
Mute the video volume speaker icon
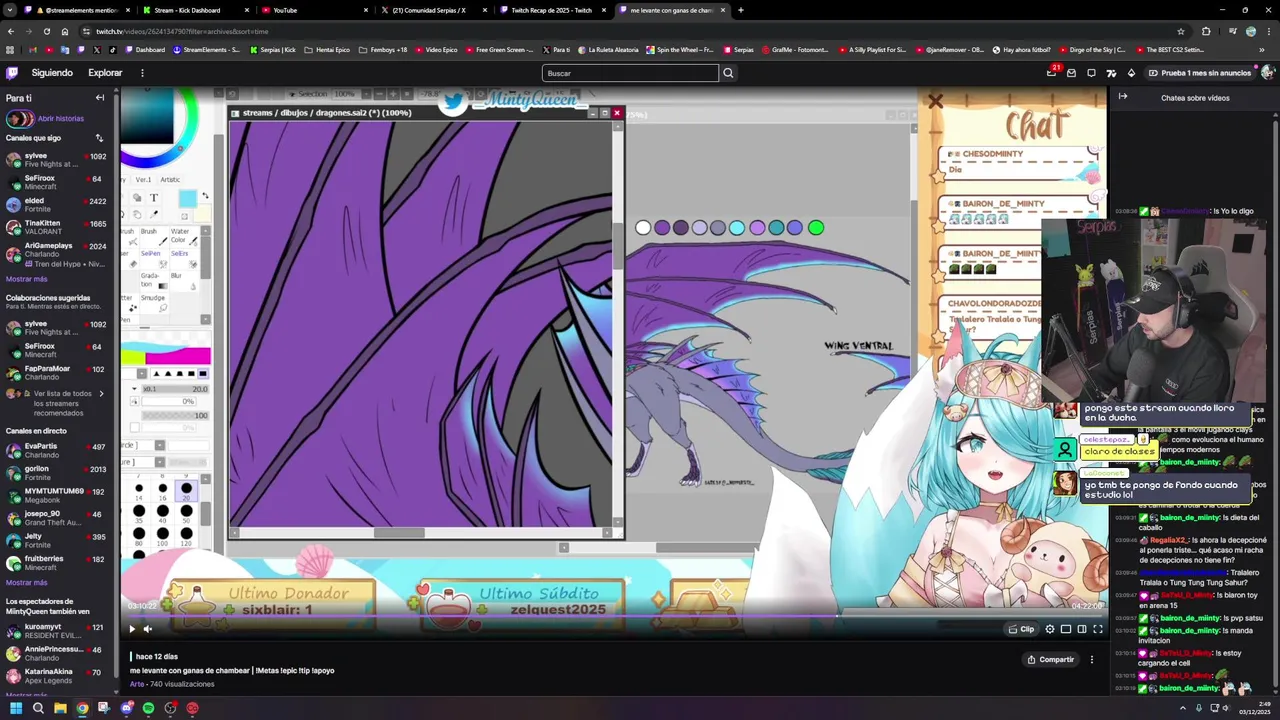148,629
